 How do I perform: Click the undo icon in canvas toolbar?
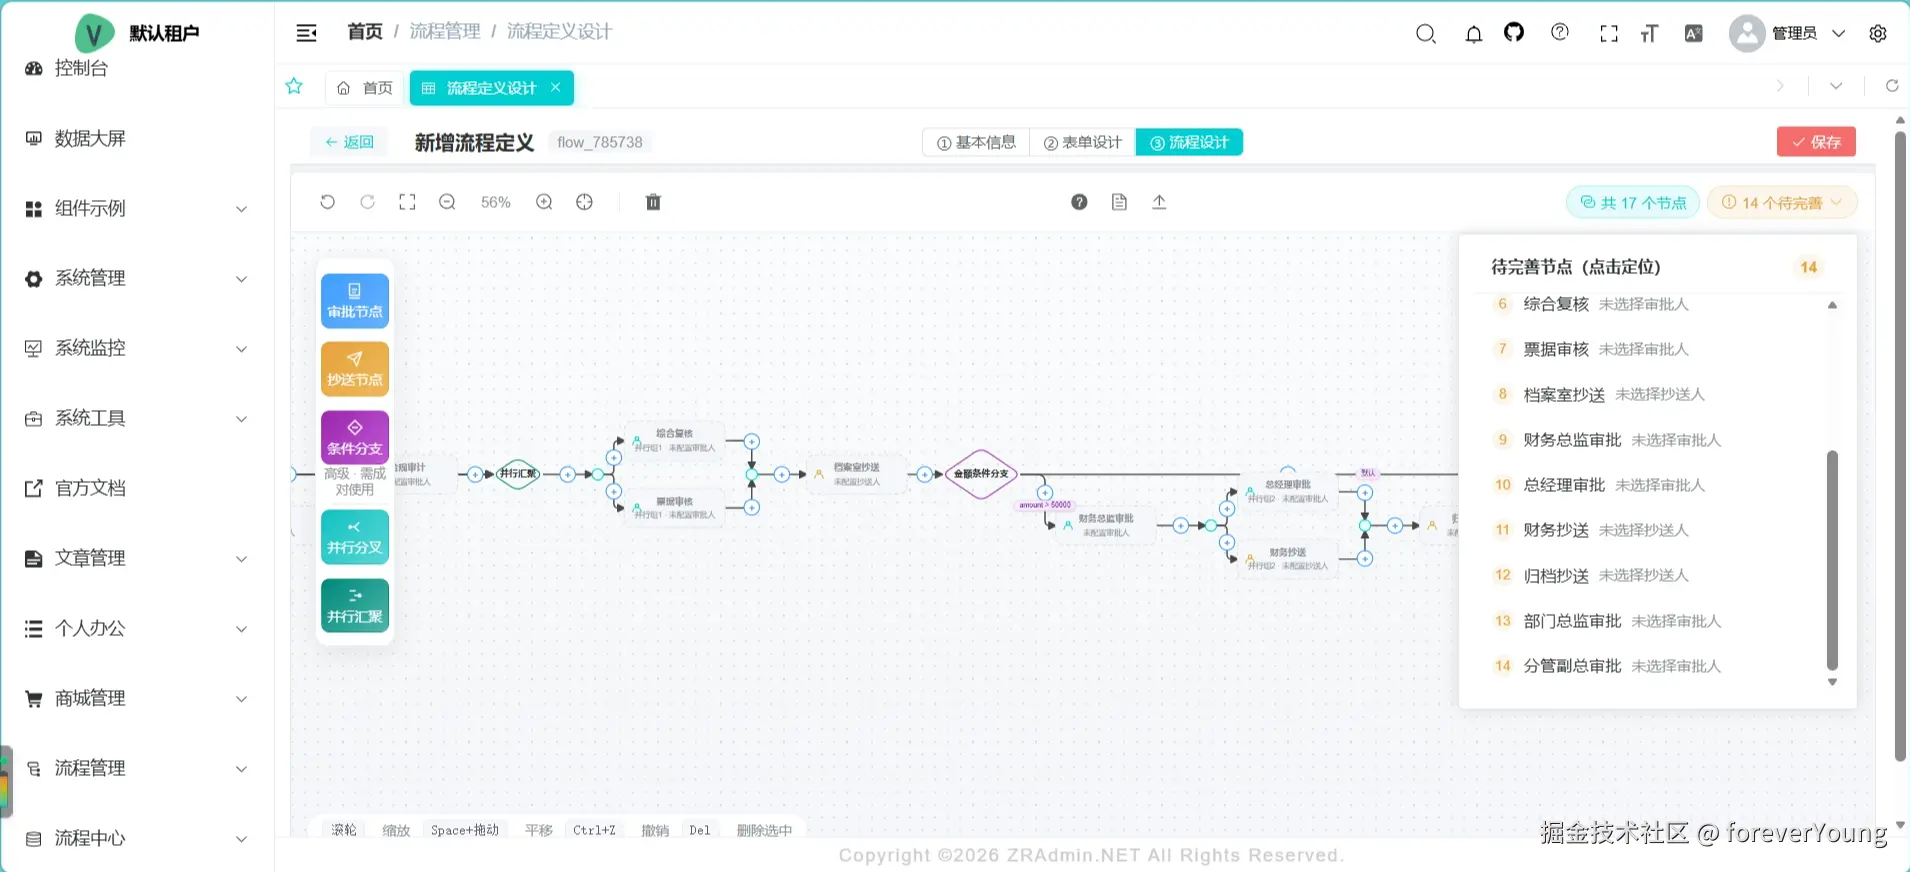coord(327,202)
